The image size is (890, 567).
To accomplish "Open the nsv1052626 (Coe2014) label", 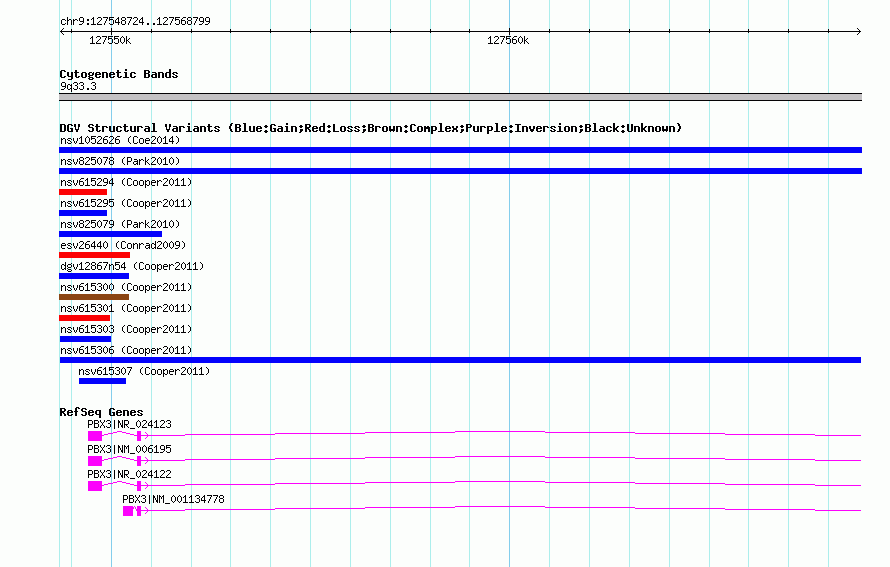I will (x=120, y=140).
